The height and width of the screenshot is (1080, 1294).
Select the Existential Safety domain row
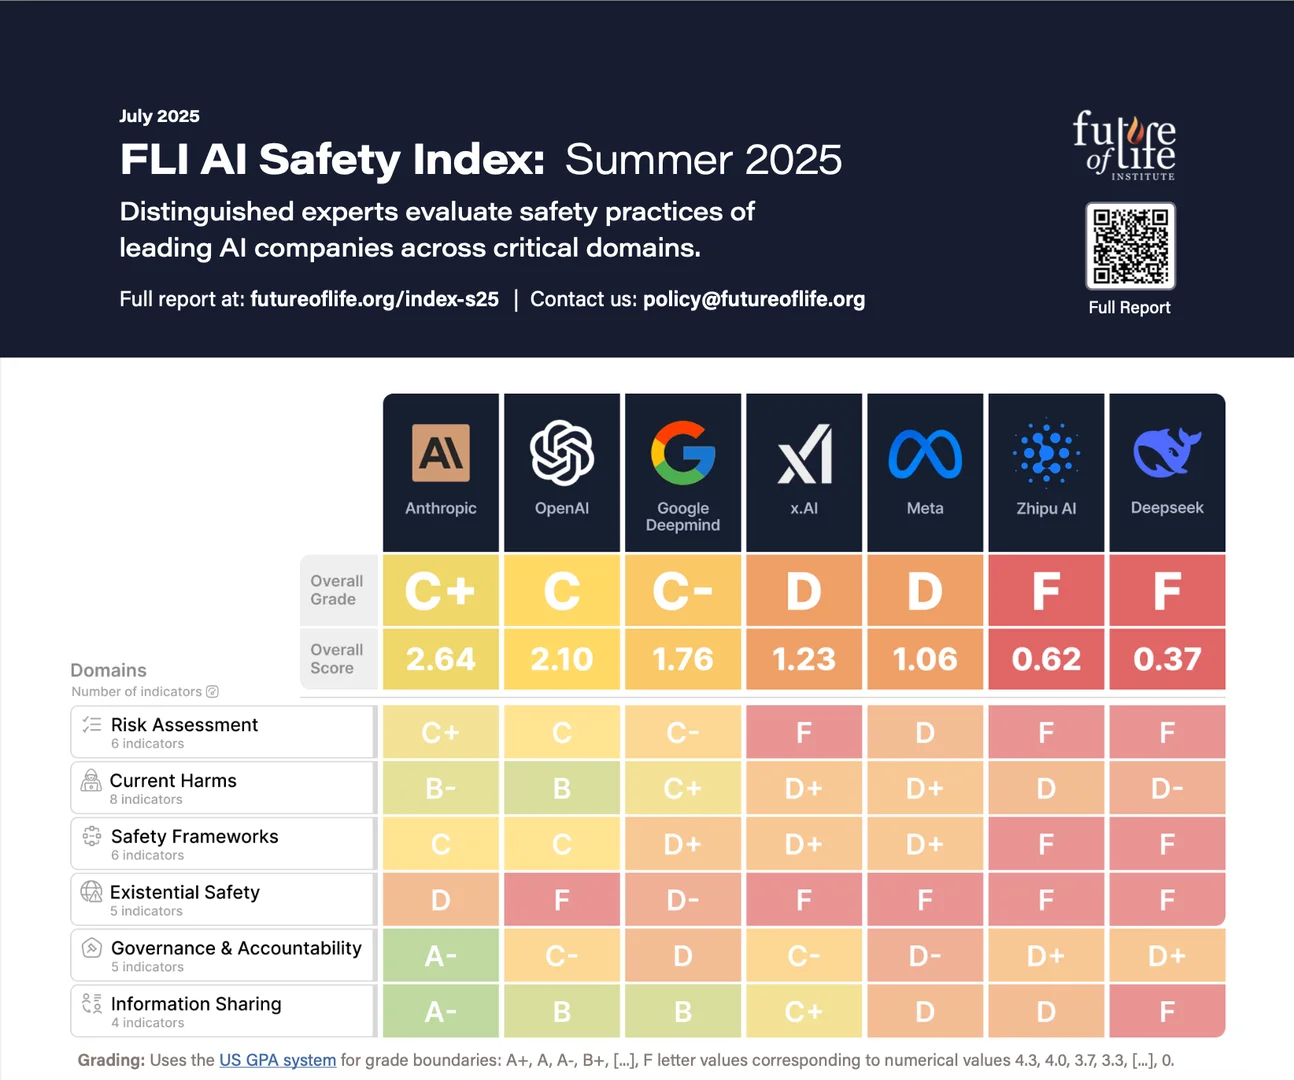[223, 899]
